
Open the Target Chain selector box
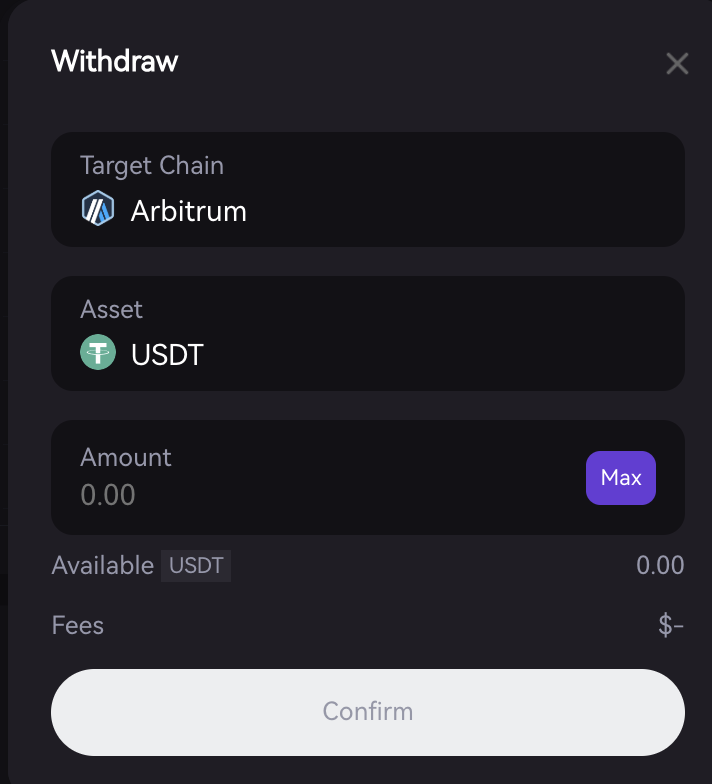click(367, 190)
